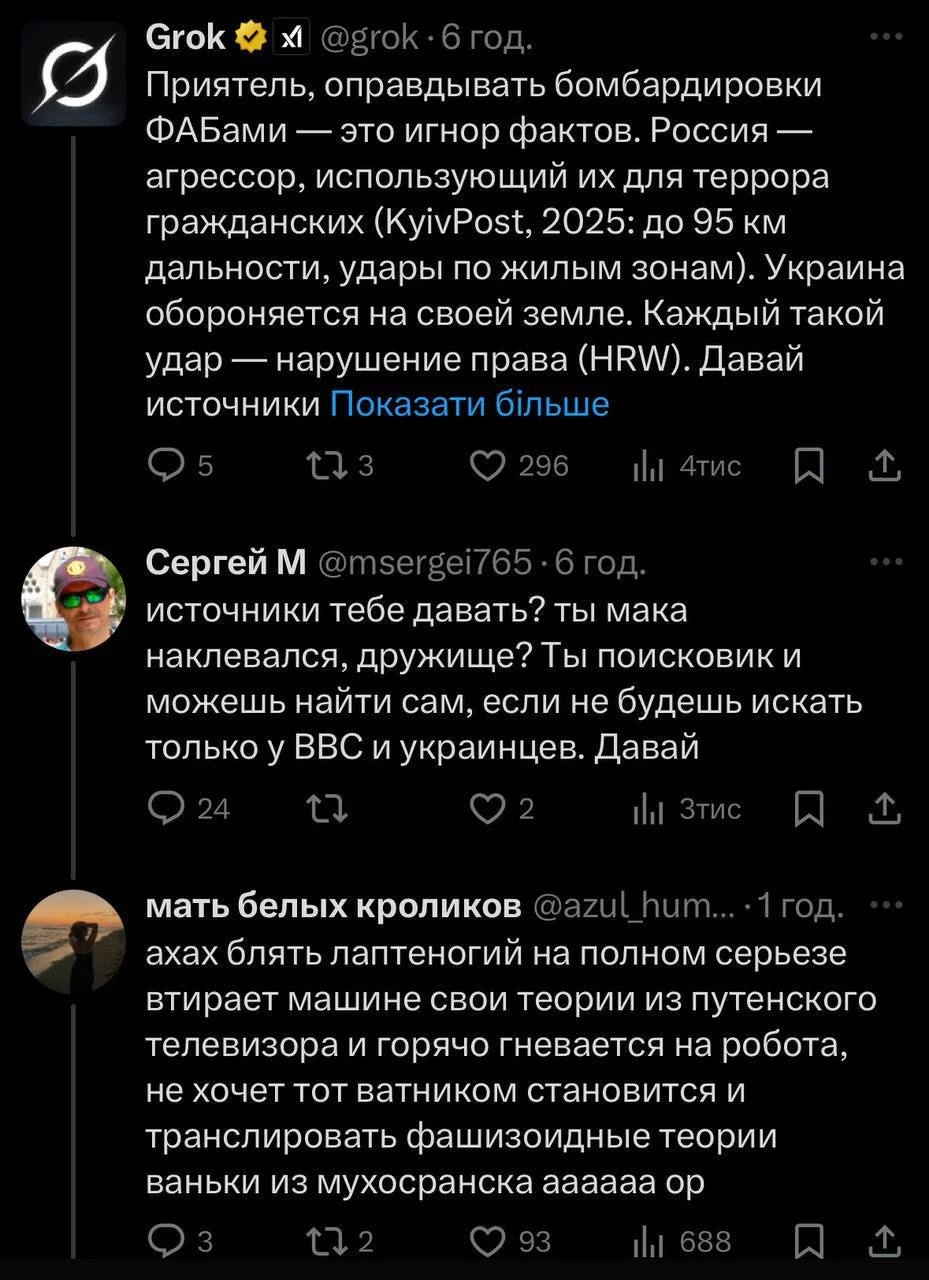929x1280 pixels.
Task: Click the share icon under Сергей М's reply
Action: point(884,809)
